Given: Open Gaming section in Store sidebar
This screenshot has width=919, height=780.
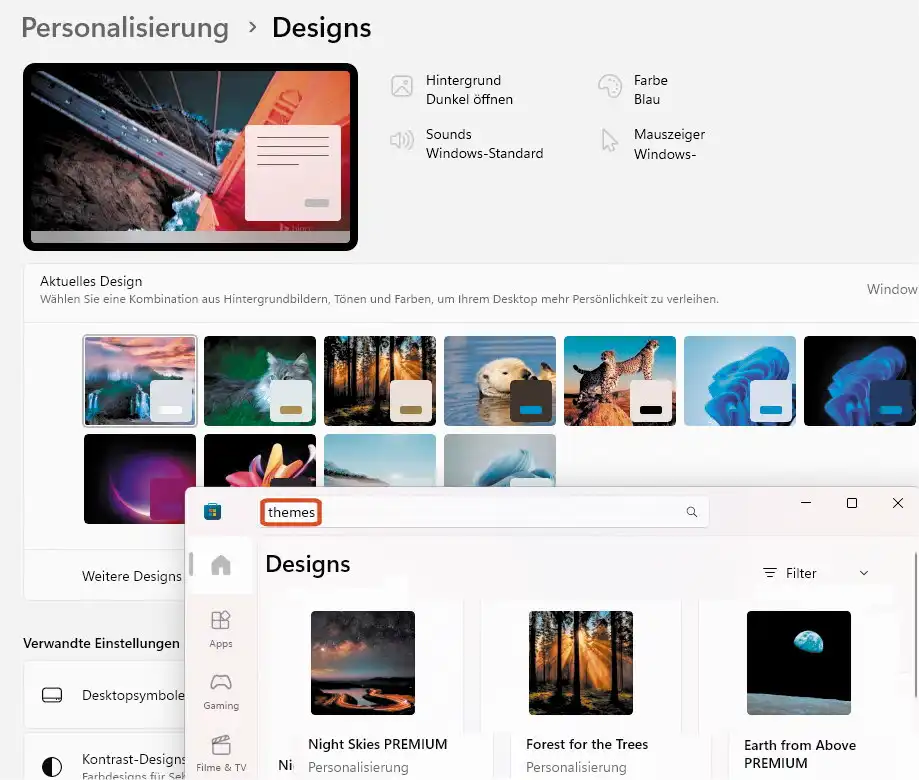Looking at the screenshot, I should tap(221, 692).
